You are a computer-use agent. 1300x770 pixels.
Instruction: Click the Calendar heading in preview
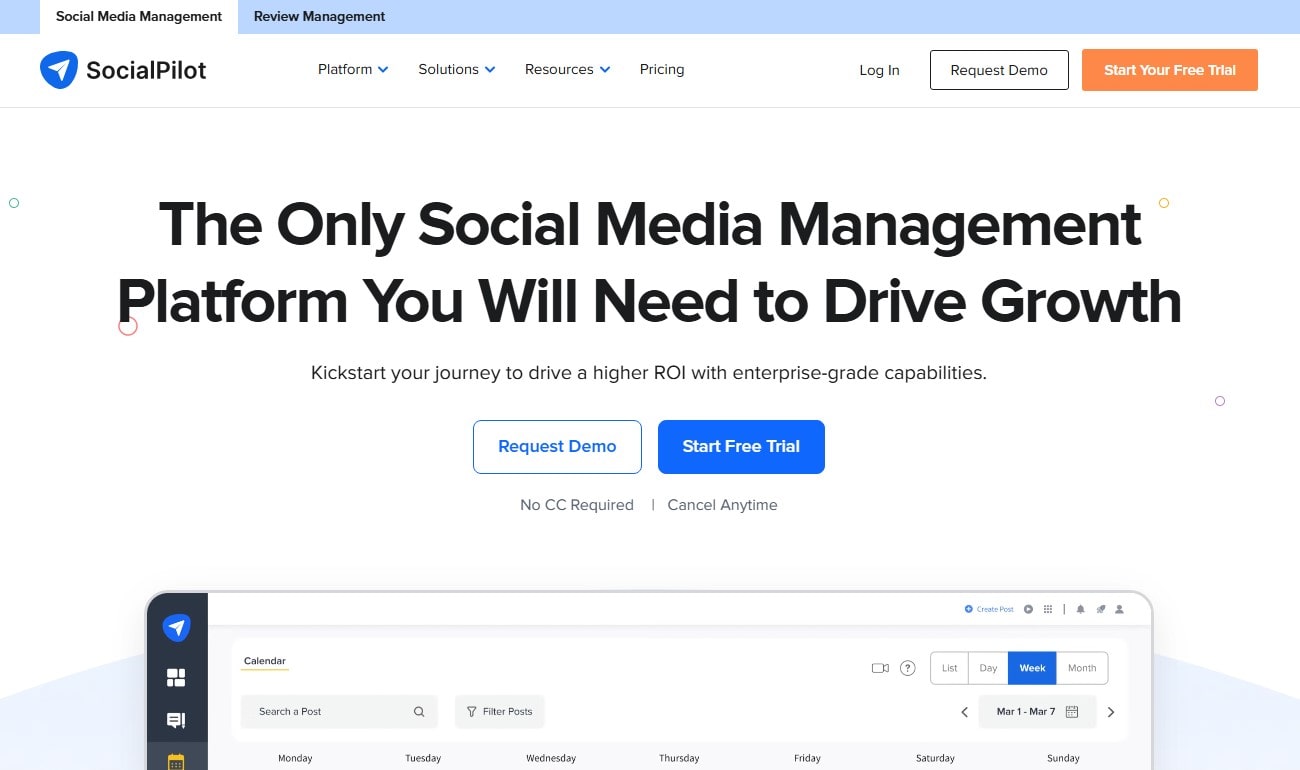click(265, 661)
